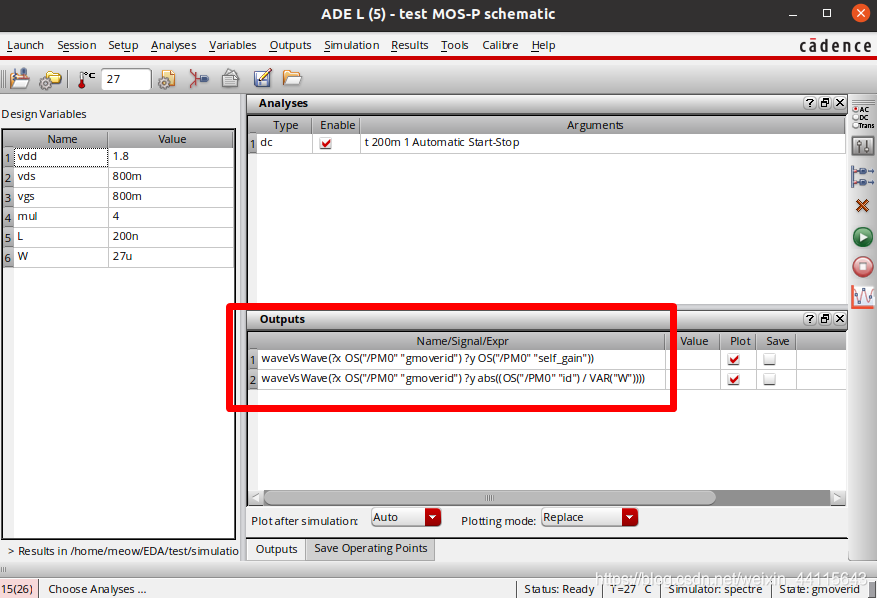This screenshot has width=877, height=598.
Task: Toggle Save checkbox for self_gain output
Action: coord(770,359)
